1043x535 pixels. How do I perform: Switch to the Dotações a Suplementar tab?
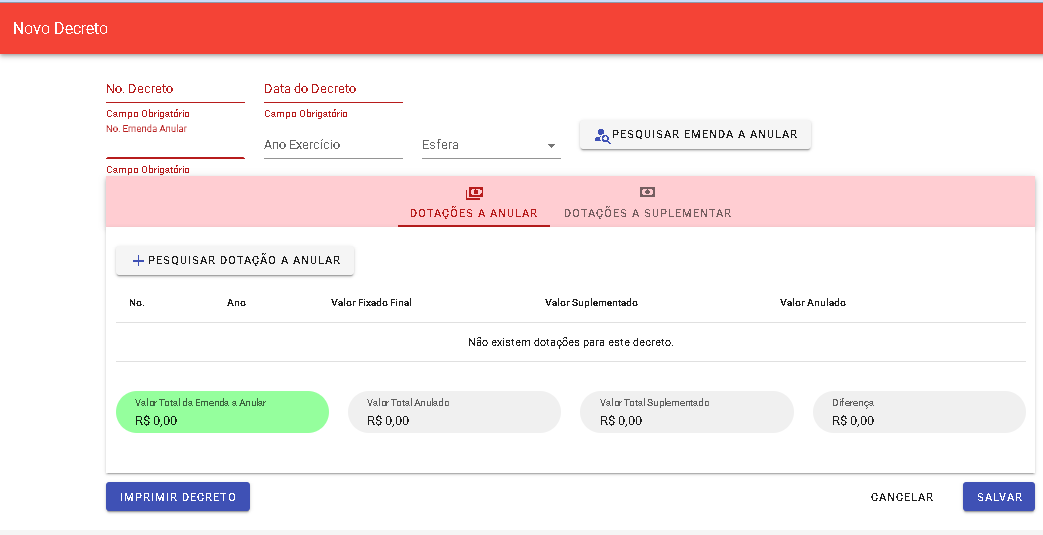tap(647, 213)
